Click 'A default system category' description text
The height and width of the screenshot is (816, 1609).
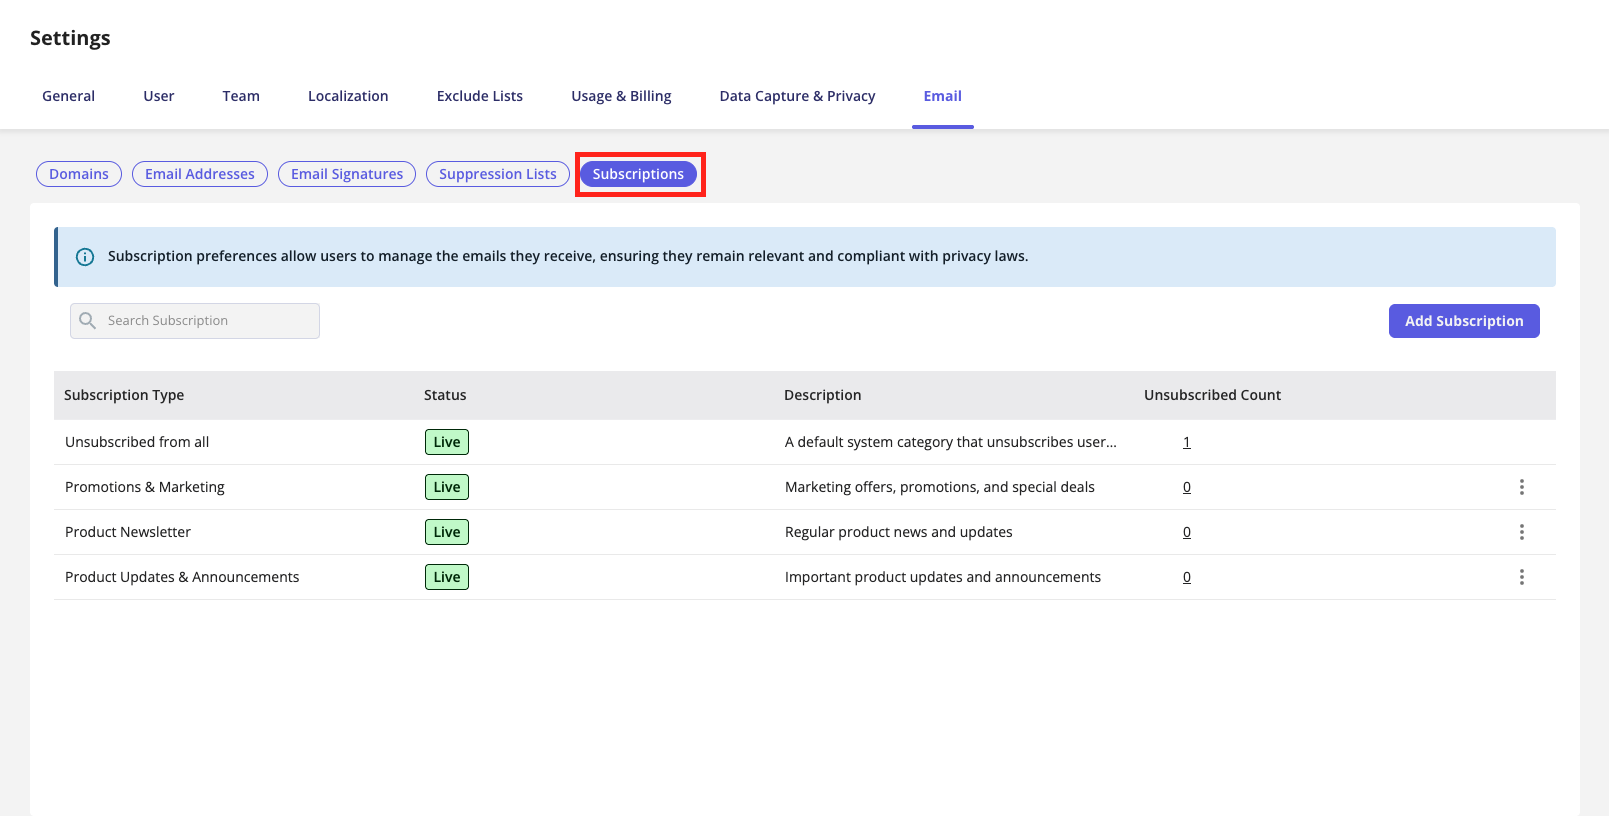[x=951, y=442]
